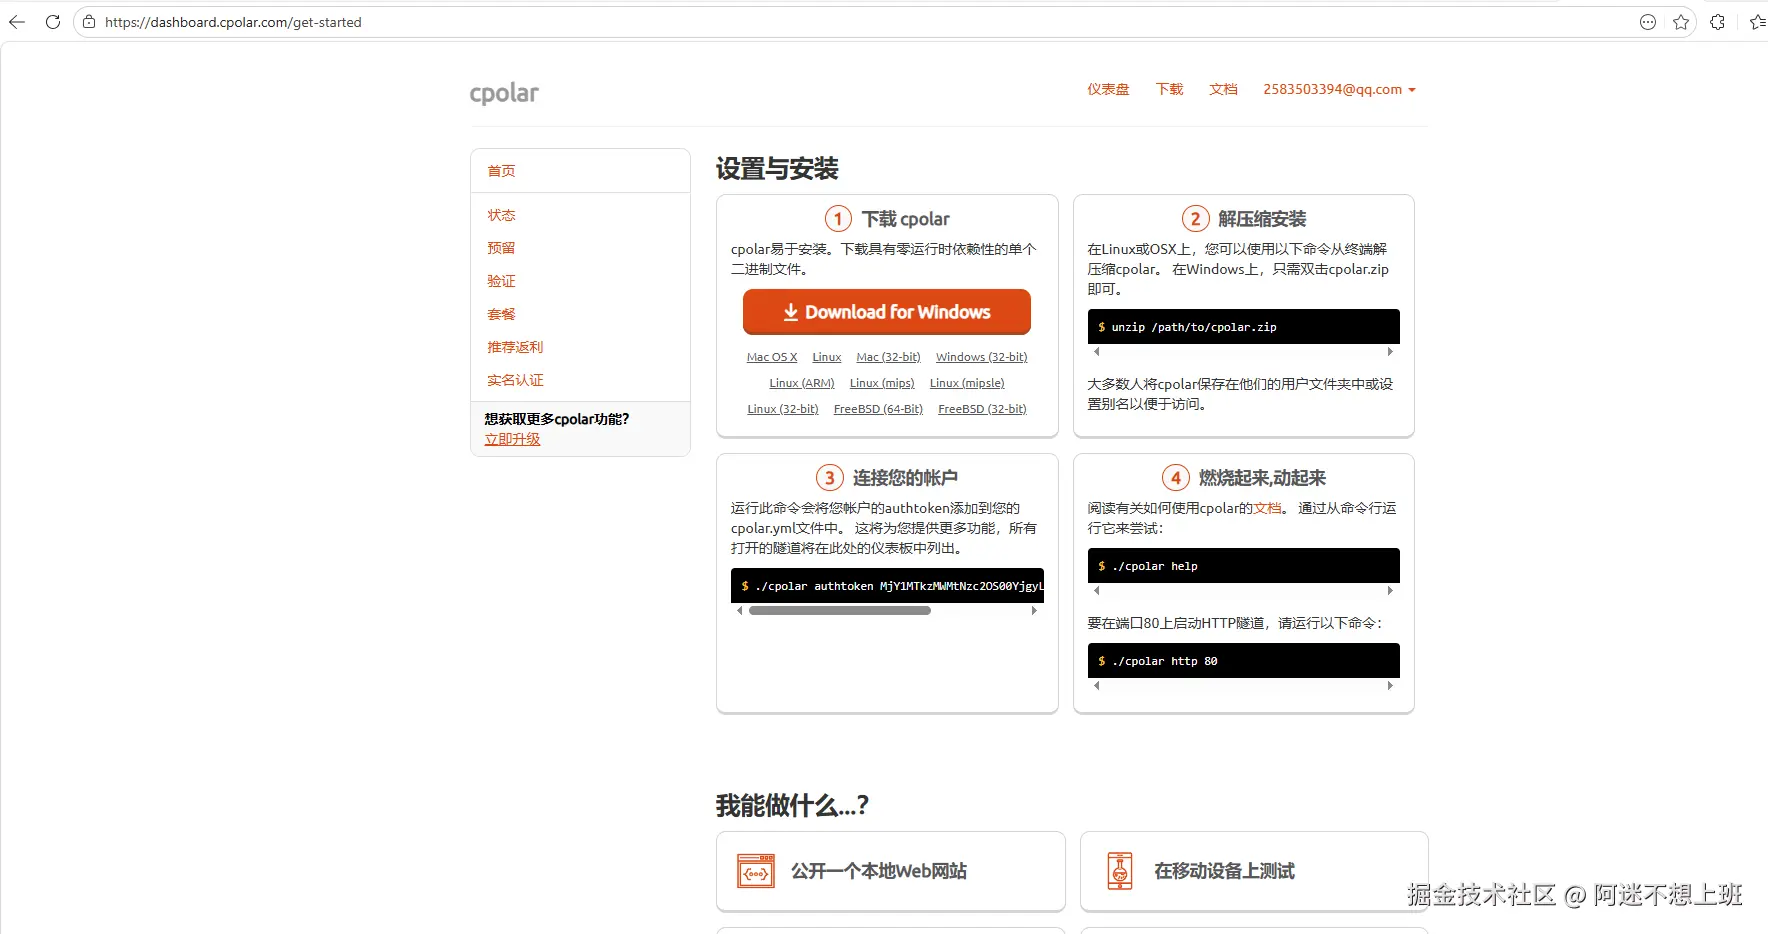This screenshot has width=1768, height=934.
Task: Click the Download for Windows button
Action: tap(887, 312)
